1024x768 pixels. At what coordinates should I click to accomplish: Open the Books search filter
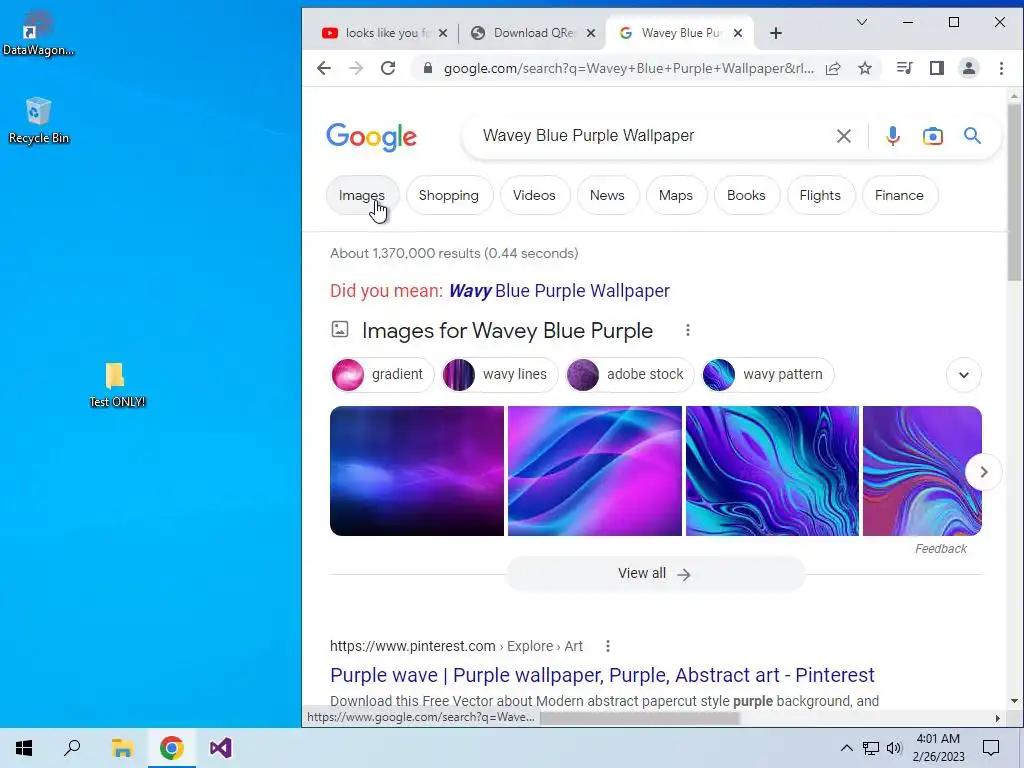(x=746, y=195)
